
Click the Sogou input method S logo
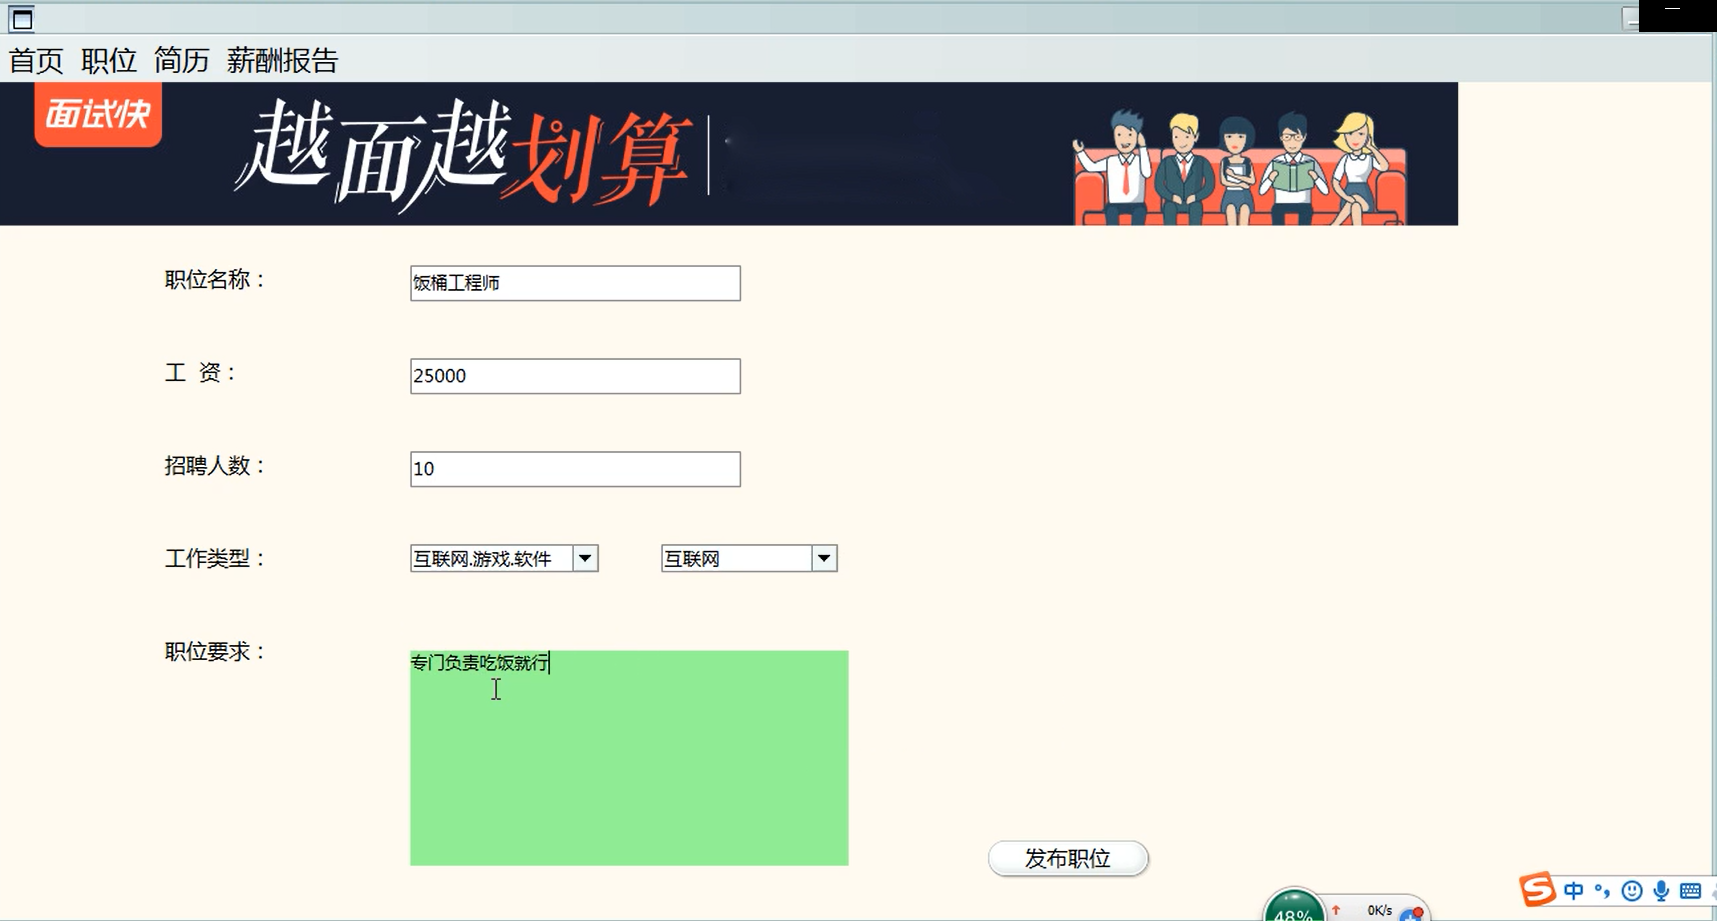click(1538, 889)
